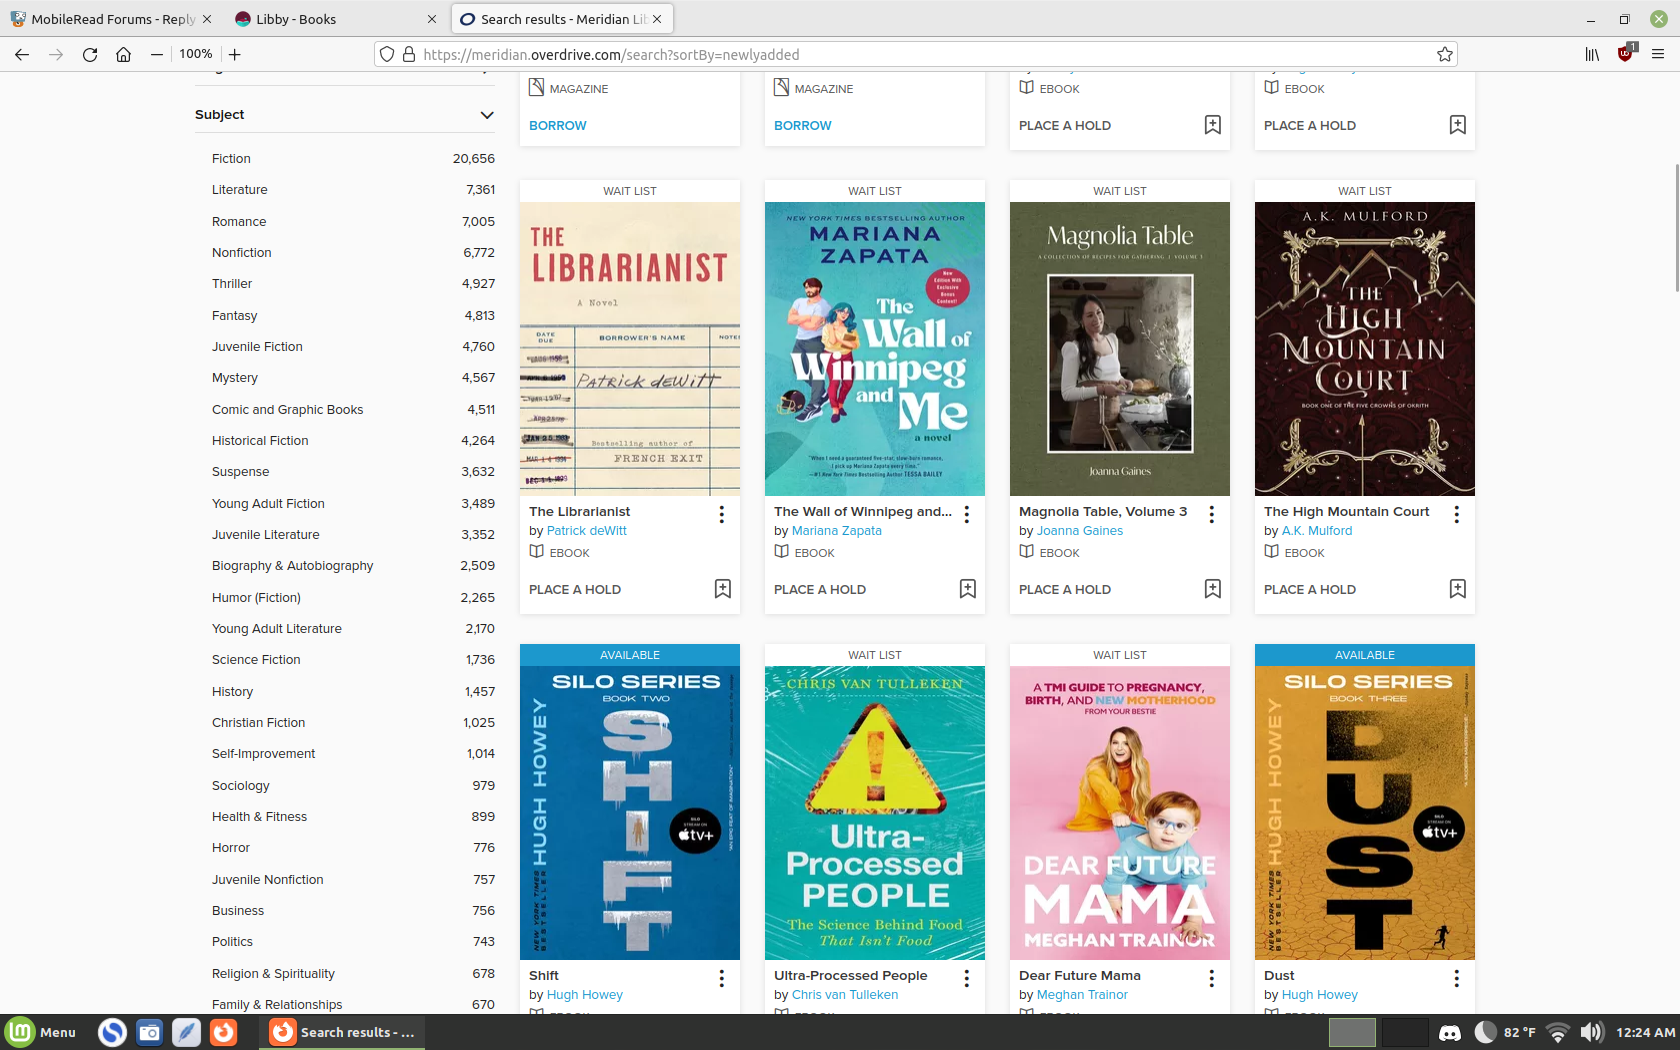Add The Wall of Winnipeg to wish list
The height and width of the screenshot is (1050, 1680).
click(x=968, y=589)
